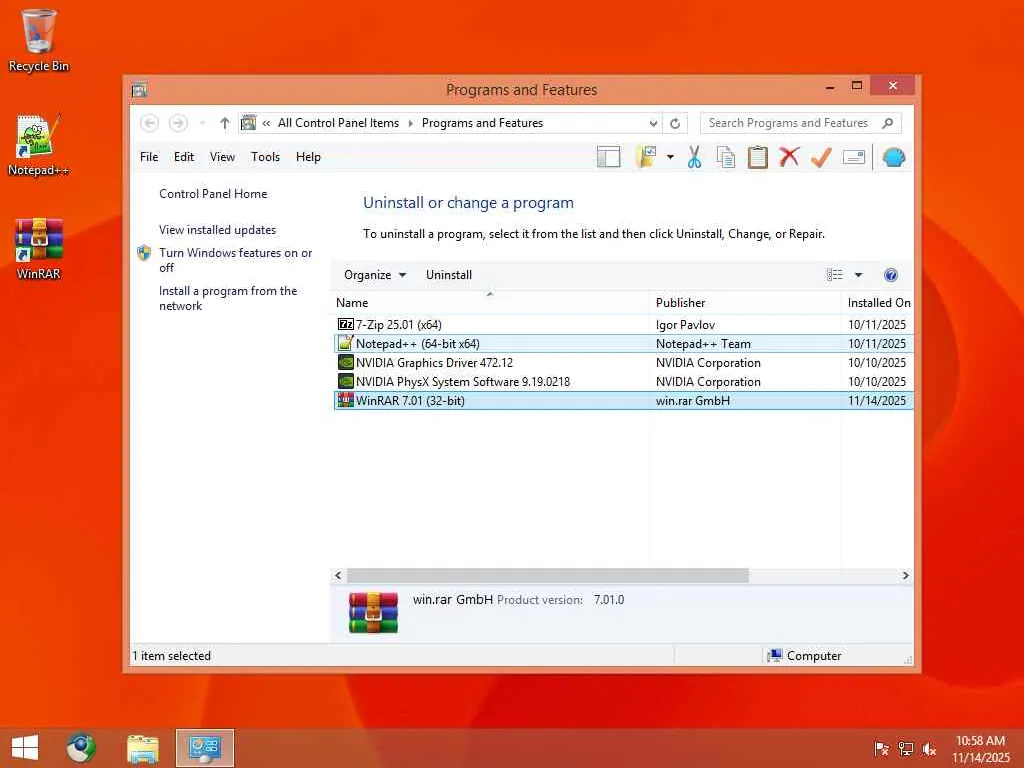The image size is (1024, 768).
Task: Click Control Panel taskbar button
Action: (x=204, y=748)
